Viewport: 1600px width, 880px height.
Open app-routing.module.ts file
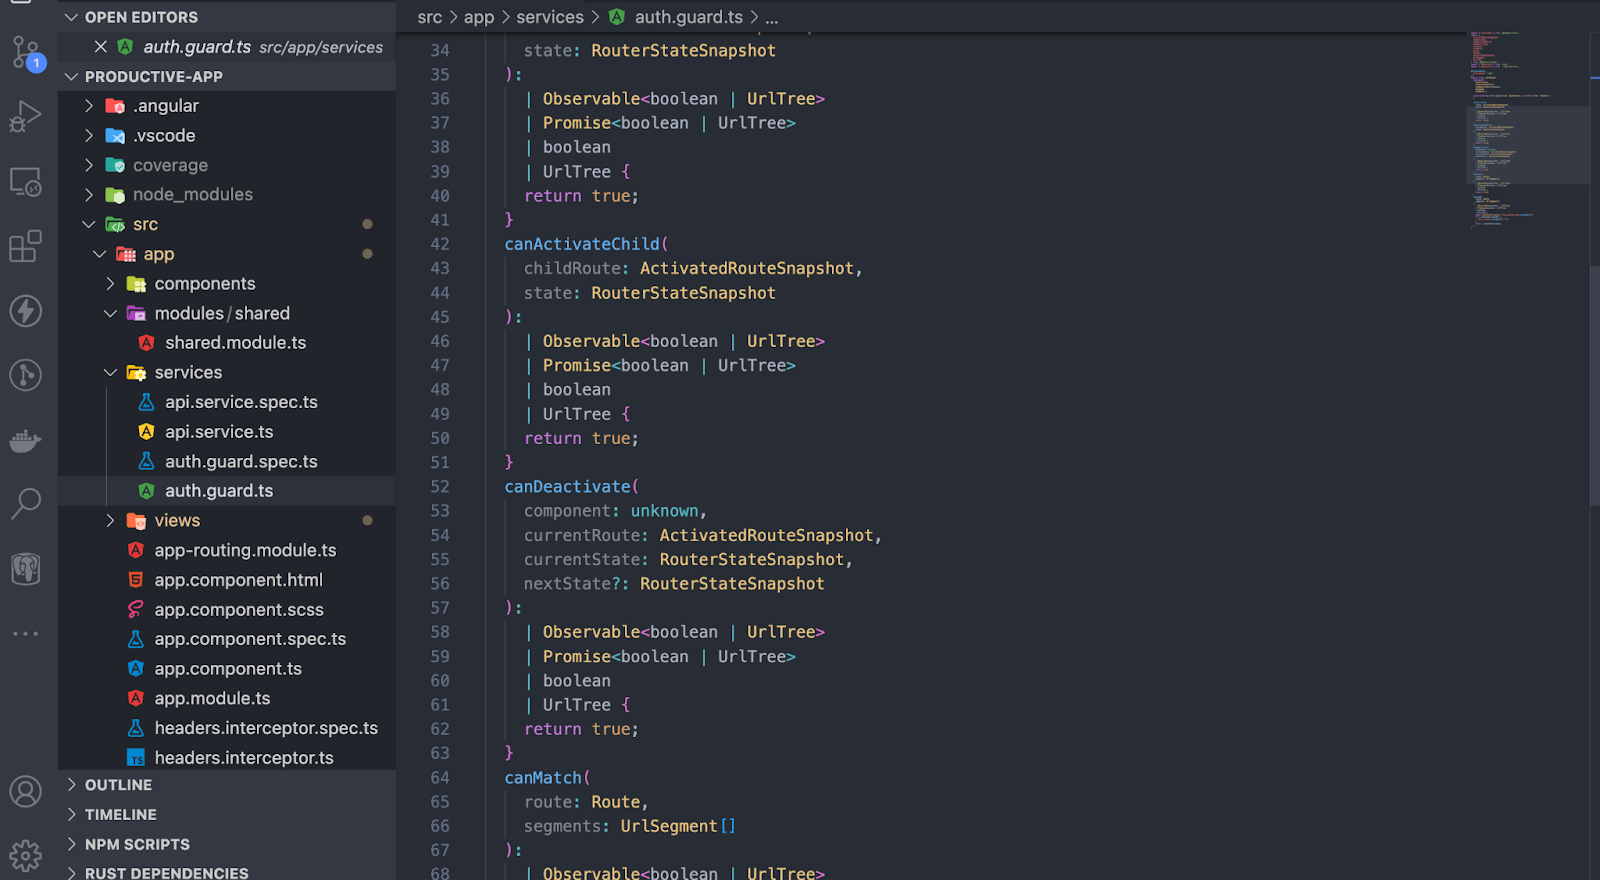245,551
